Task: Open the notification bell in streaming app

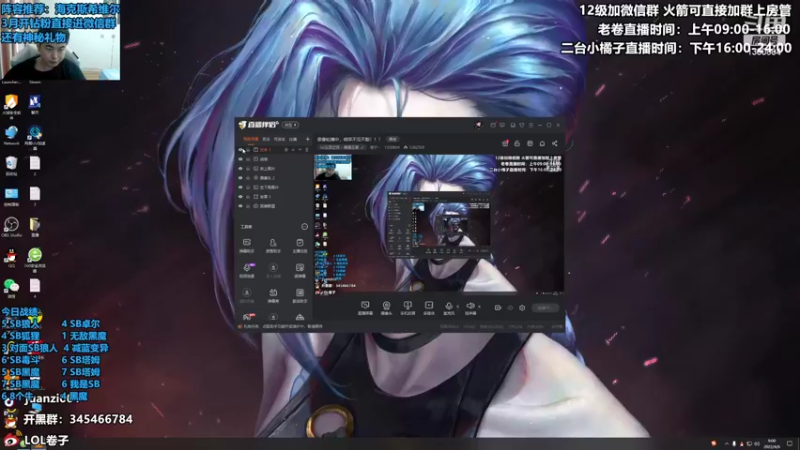Action: [542, 143]
